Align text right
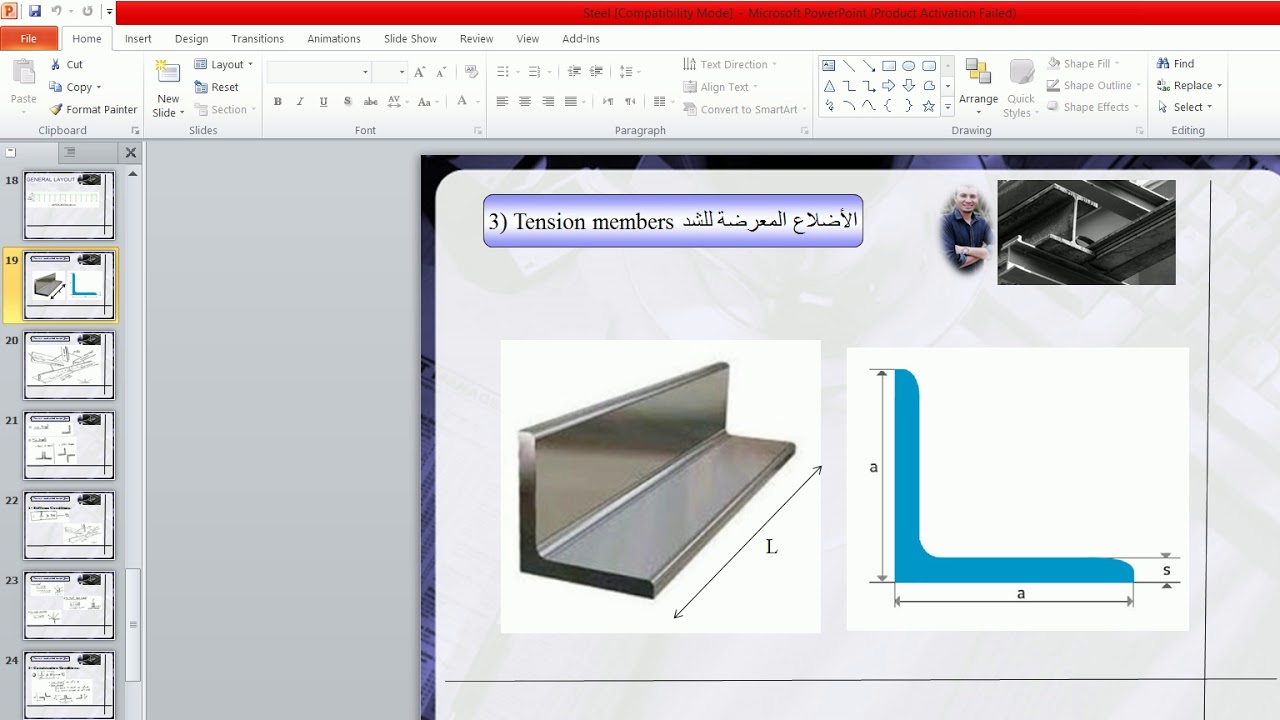The width and height of the screenshot is (1280, 720). [548, 102]
